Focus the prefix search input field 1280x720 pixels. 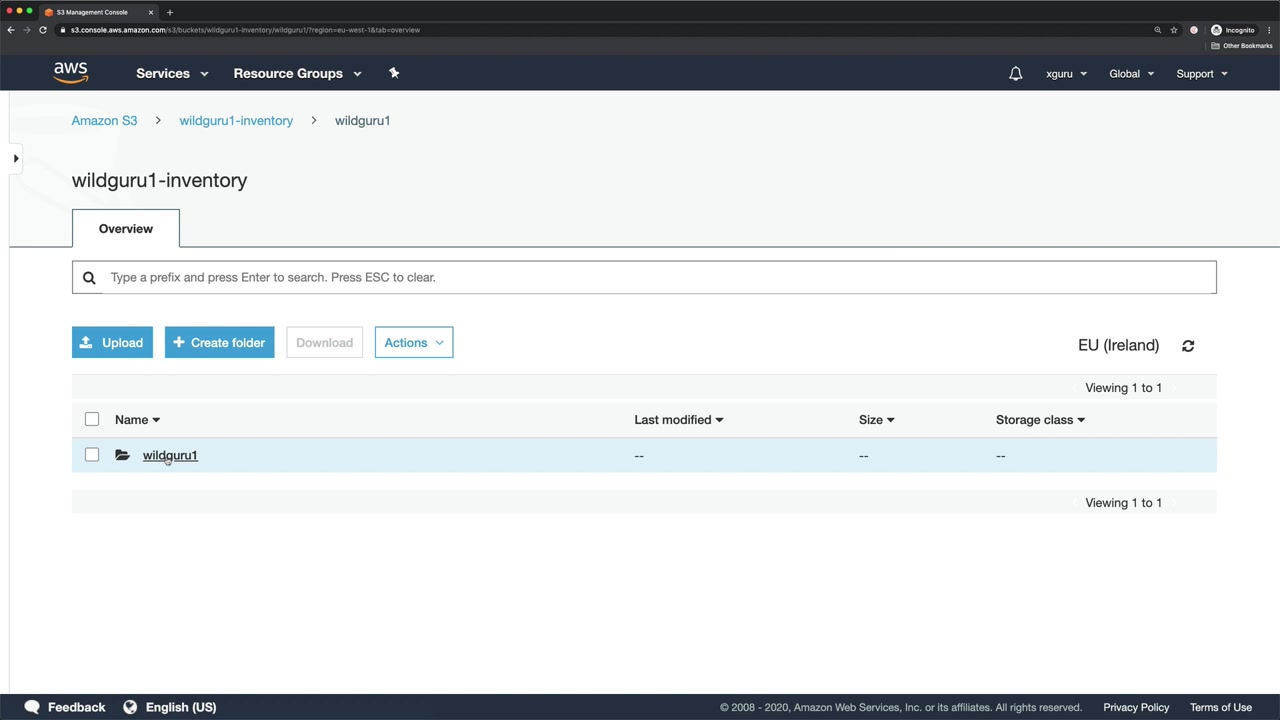tap(644, 278)
